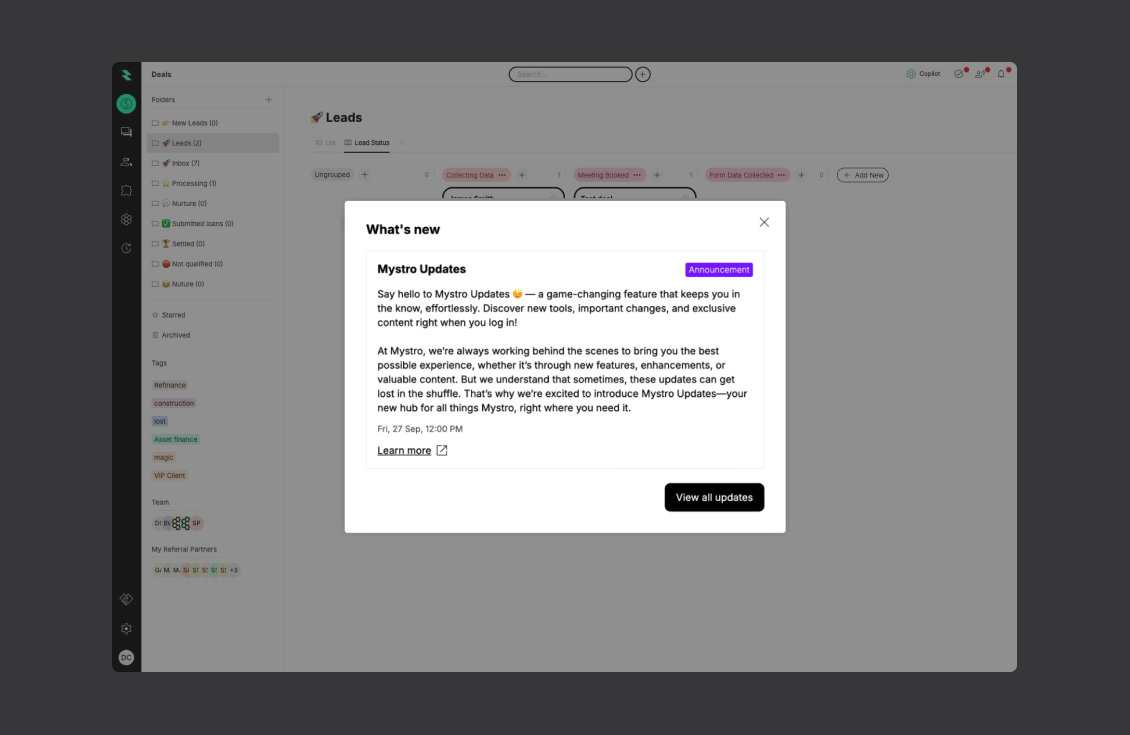Open Collecting Data column options menu
The image size is (1130, 735).
[502, 175]
